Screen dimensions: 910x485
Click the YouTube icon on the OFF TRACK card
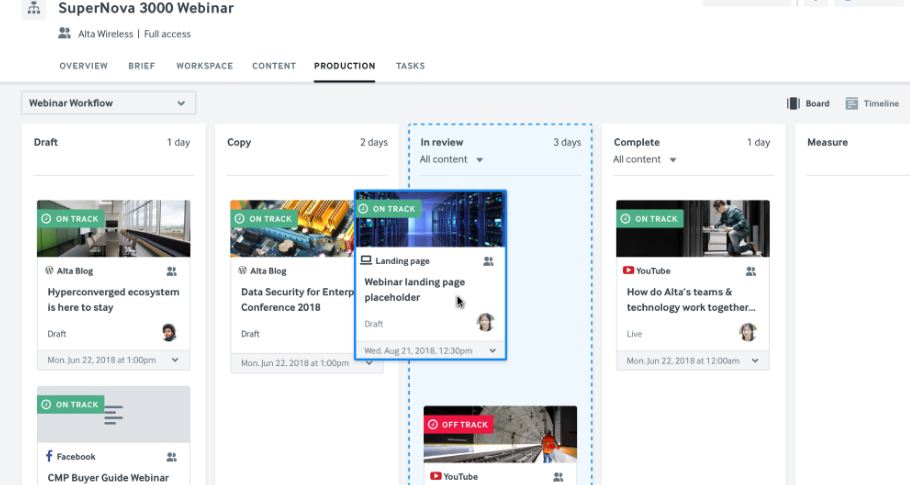pyautogui.click(x=435, y=476)
